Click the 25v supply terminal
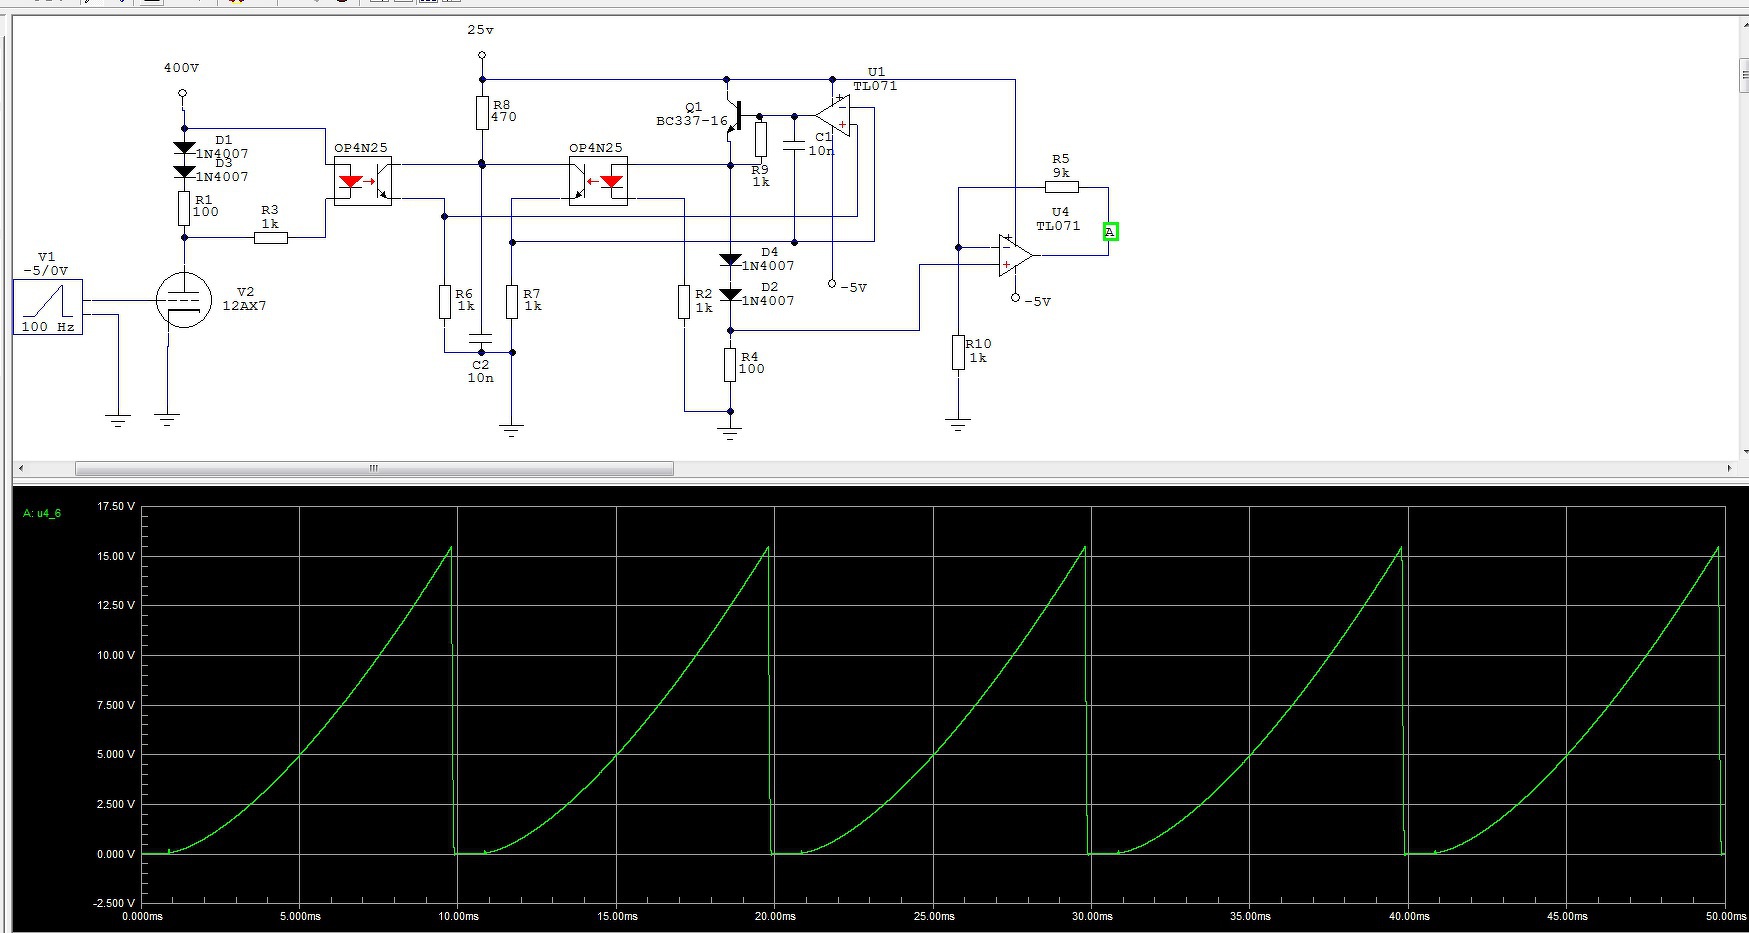Image resolution: width=1749 pixels, height=933 pixels. [482, 55]
